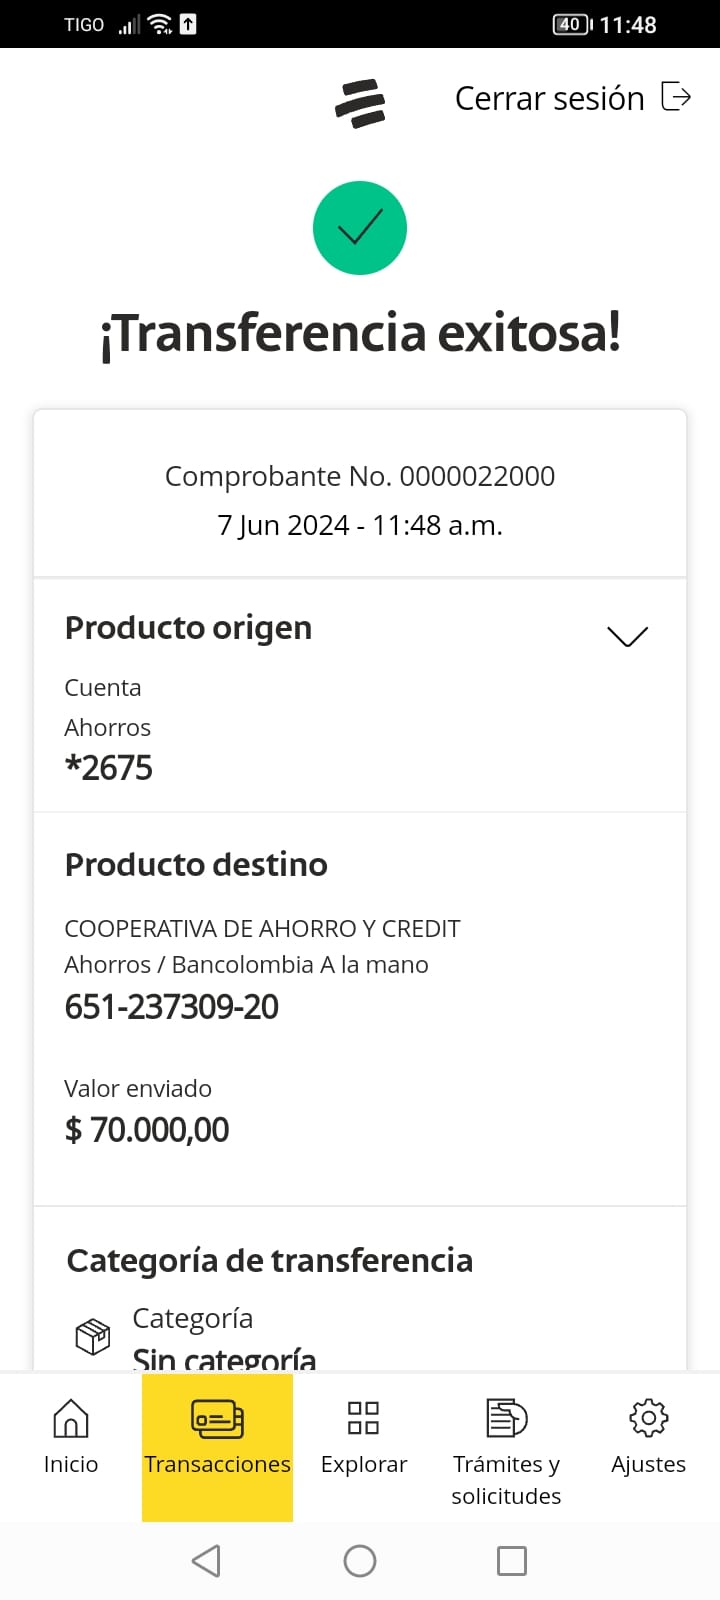Expand the Producto origen chevron
720x1600 pixels.
pos(627,636)
